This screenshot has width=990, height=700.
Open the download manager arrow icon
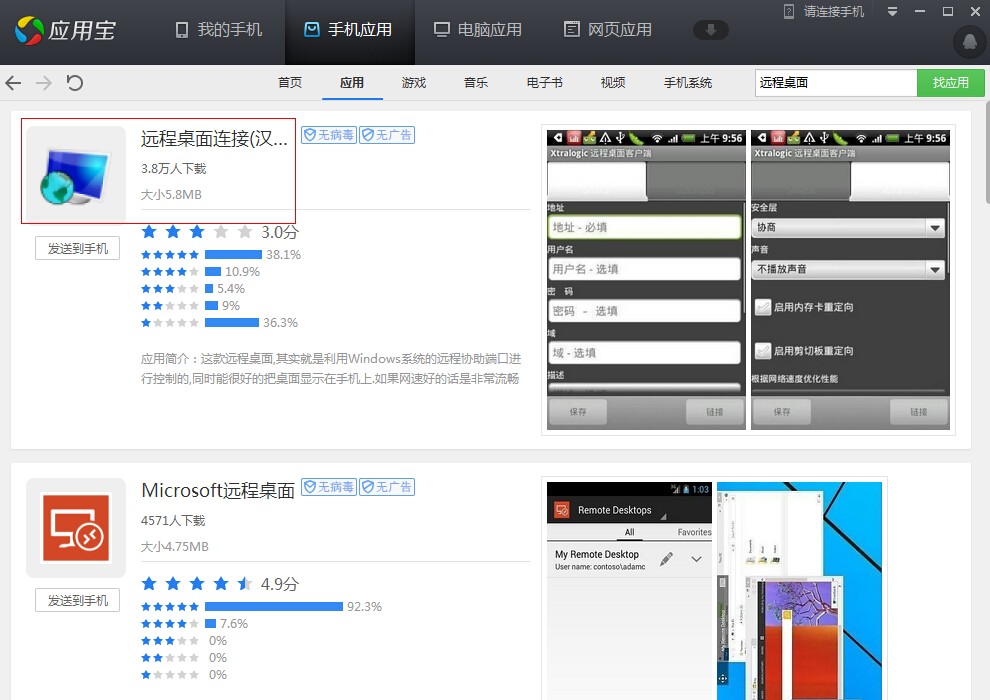click(711, 30)
